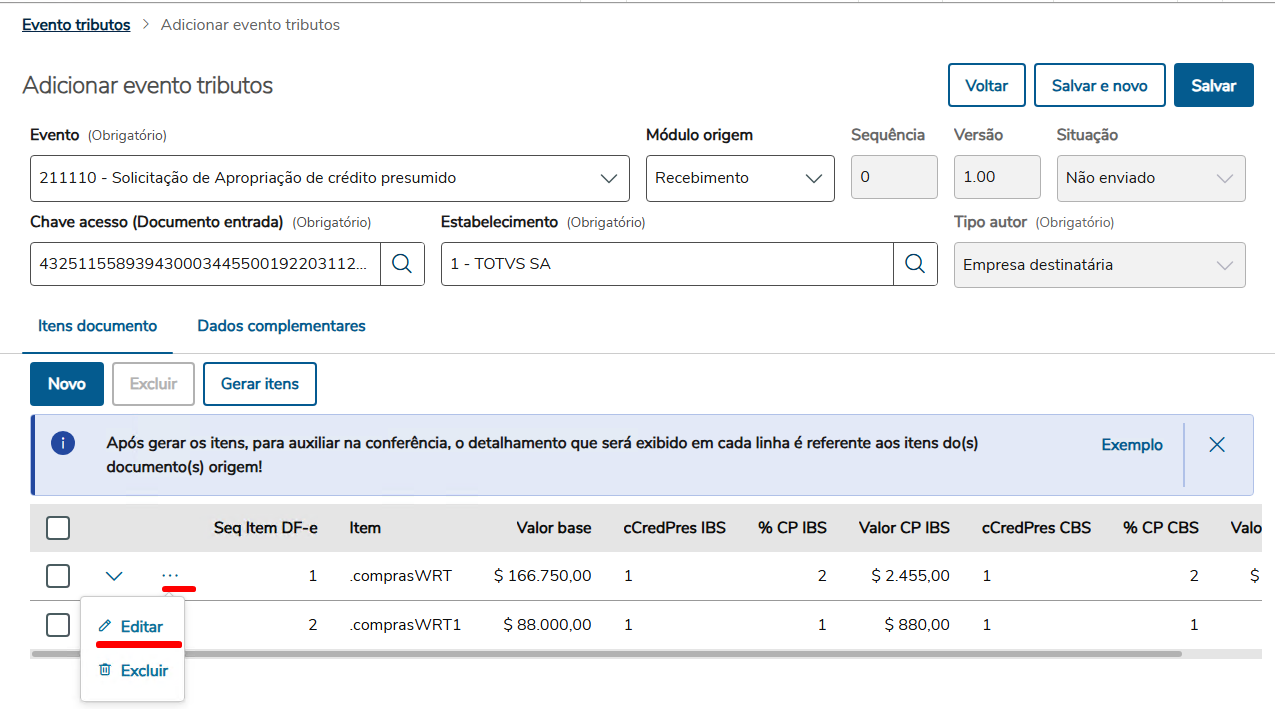This screenshot has height=709, width=1275.
Task: Open the Exemplo link in banner
Action: point(1132,445)
